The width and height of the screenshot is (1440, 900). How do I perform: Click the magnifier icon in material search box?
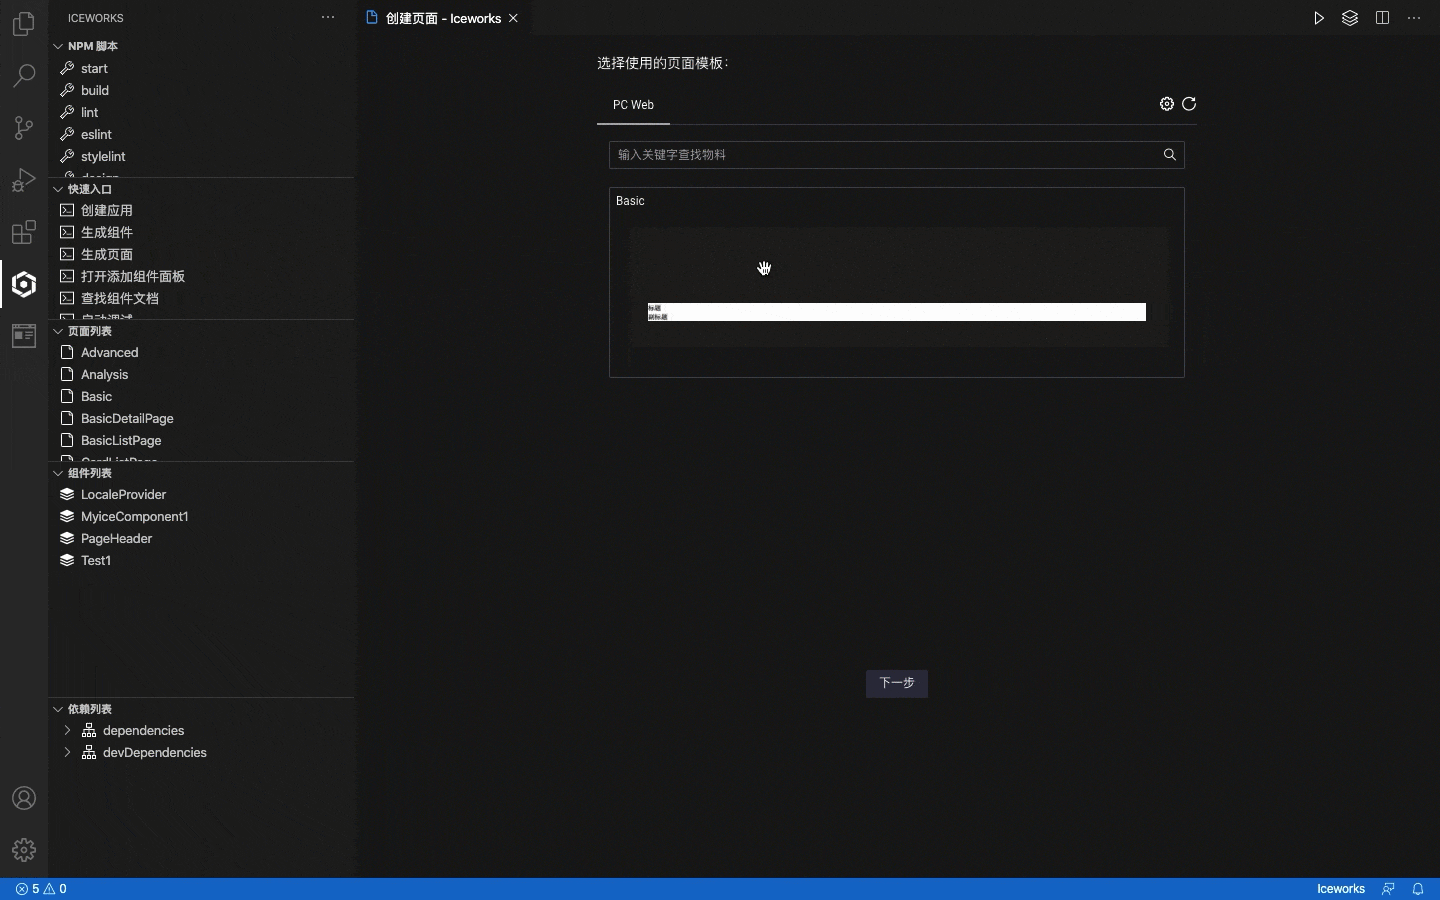(x=1170, y=155)
